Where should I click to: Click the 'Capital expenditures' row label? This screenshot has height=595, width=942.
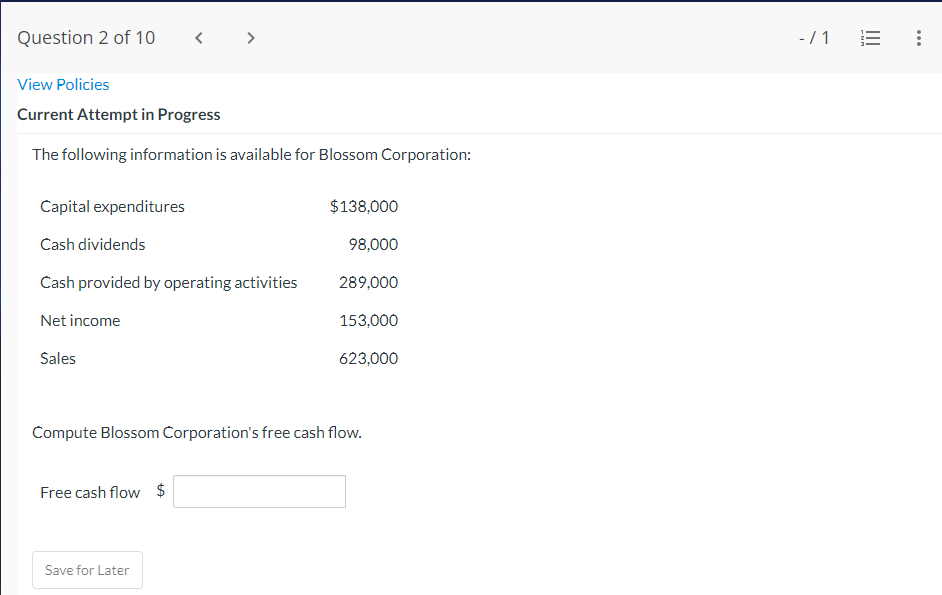click(x=112, y=207)
